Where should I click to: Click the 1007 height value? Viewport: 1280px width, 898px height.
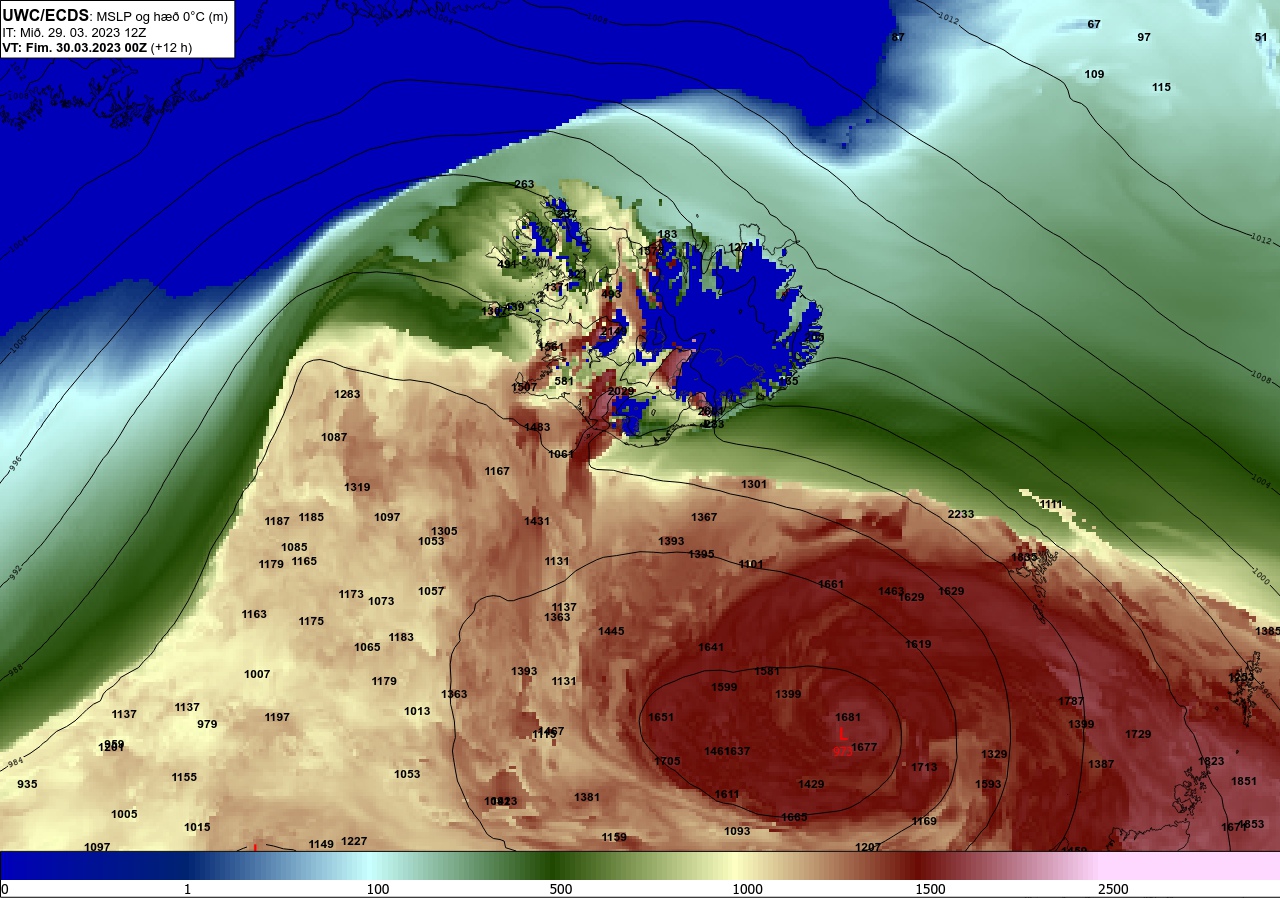click(x=257, y=674)
